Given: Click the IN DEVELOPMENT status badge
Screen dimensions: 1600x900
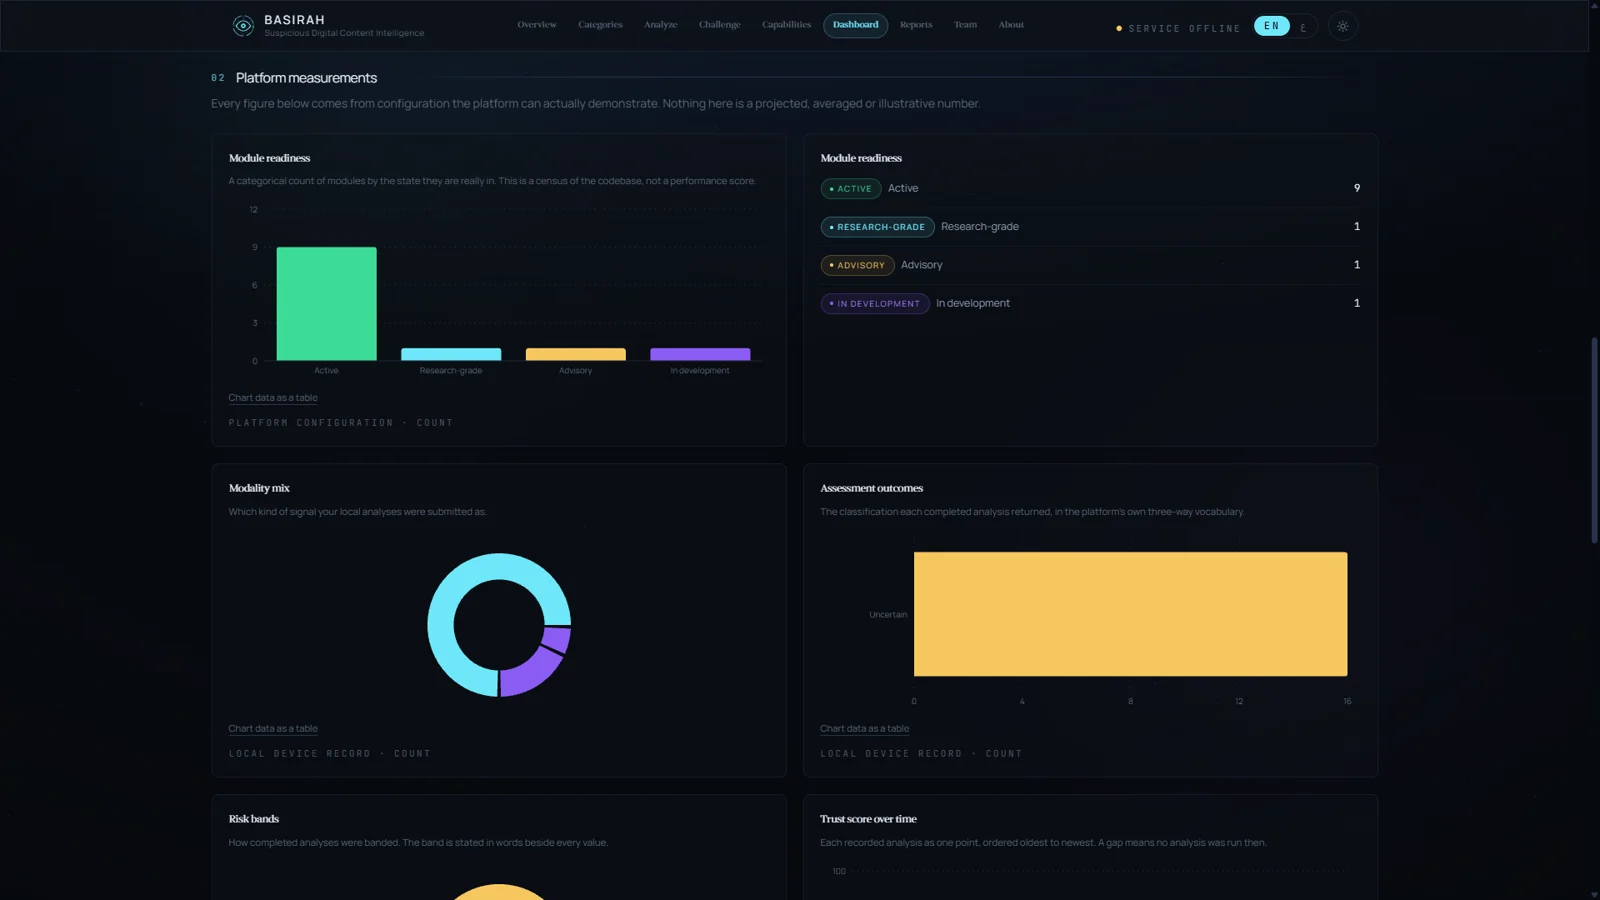Looking at the screenshot, I should (x=875, y=304).
